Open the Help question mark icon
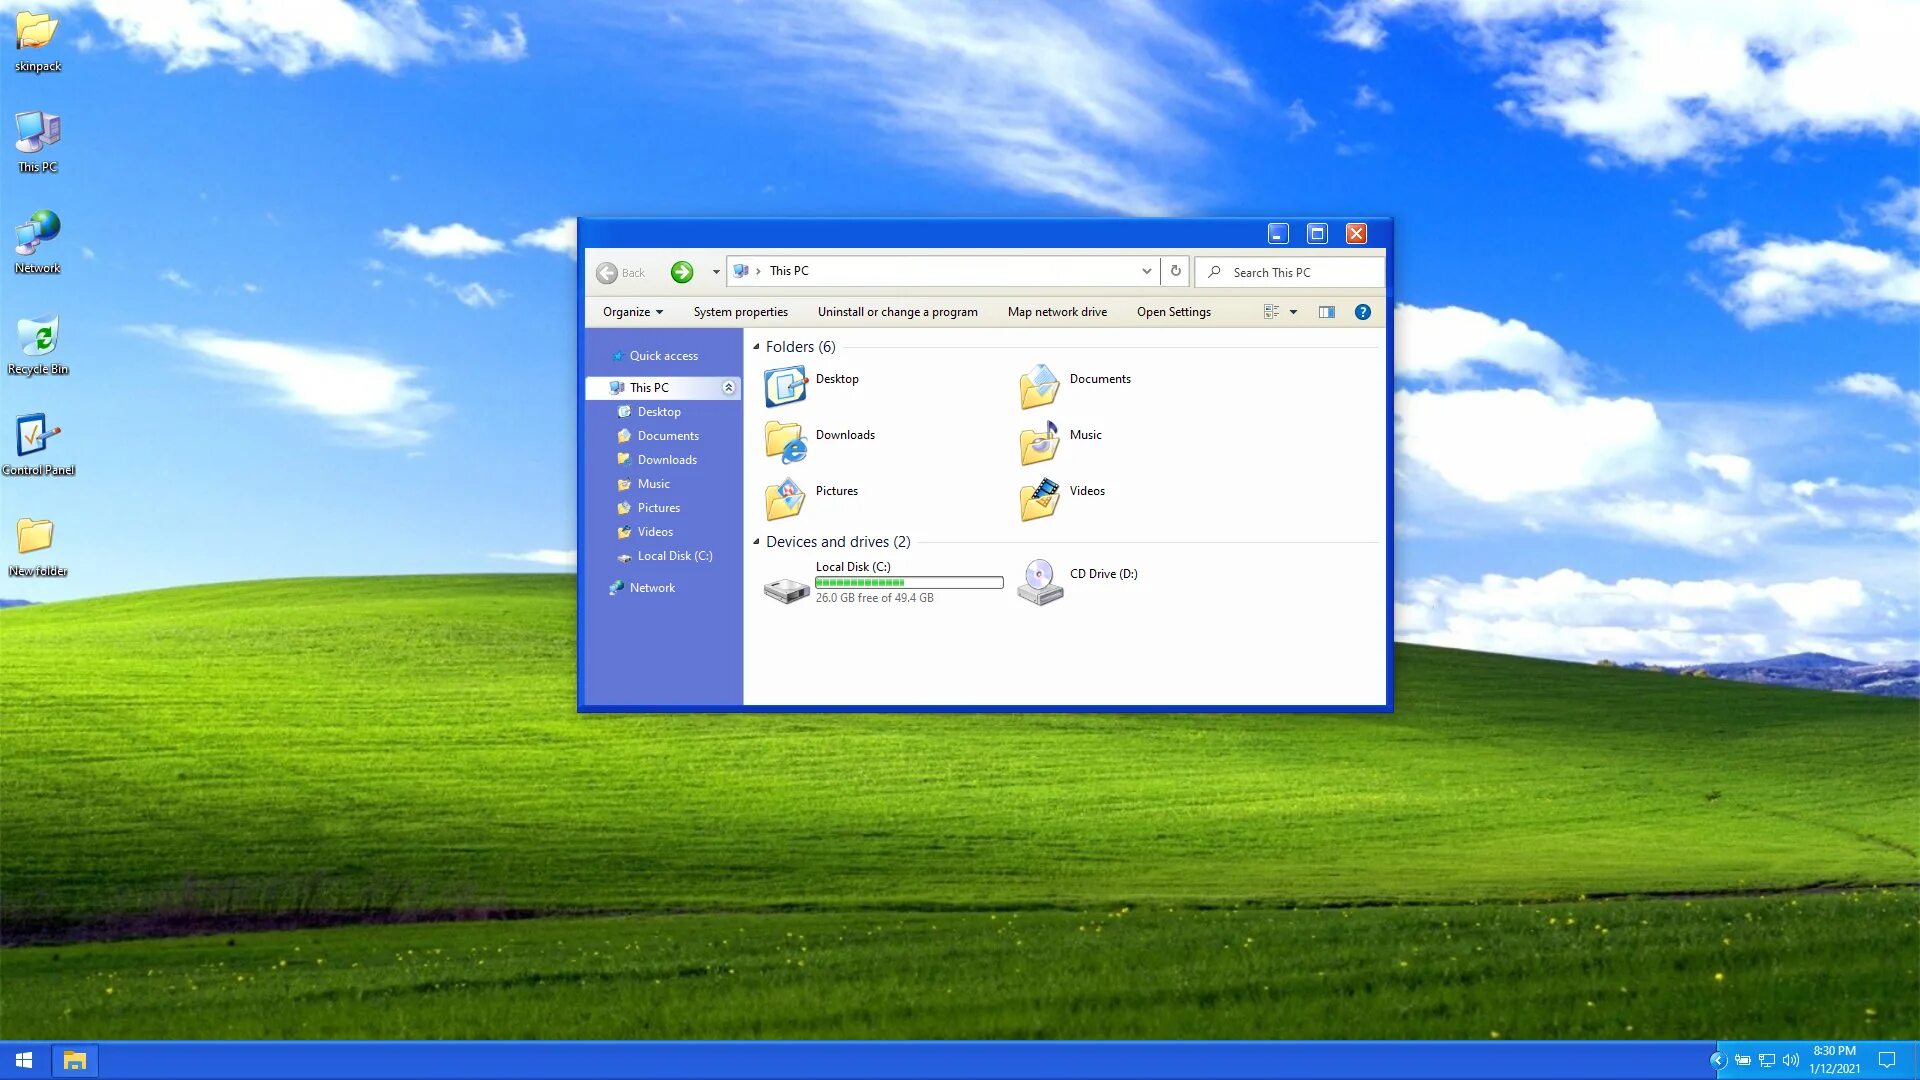 coord(1362,312)
